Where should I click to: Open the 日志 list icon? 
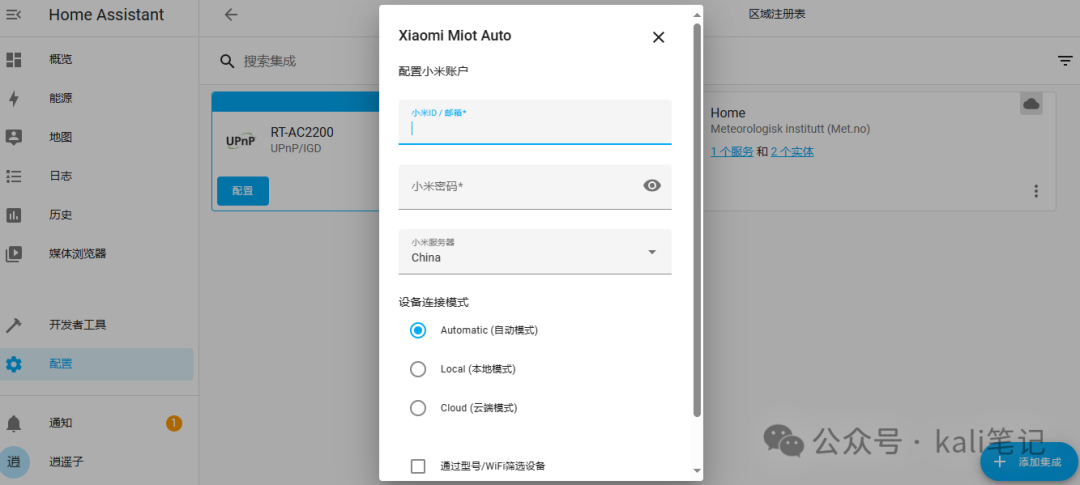point(14,176)
